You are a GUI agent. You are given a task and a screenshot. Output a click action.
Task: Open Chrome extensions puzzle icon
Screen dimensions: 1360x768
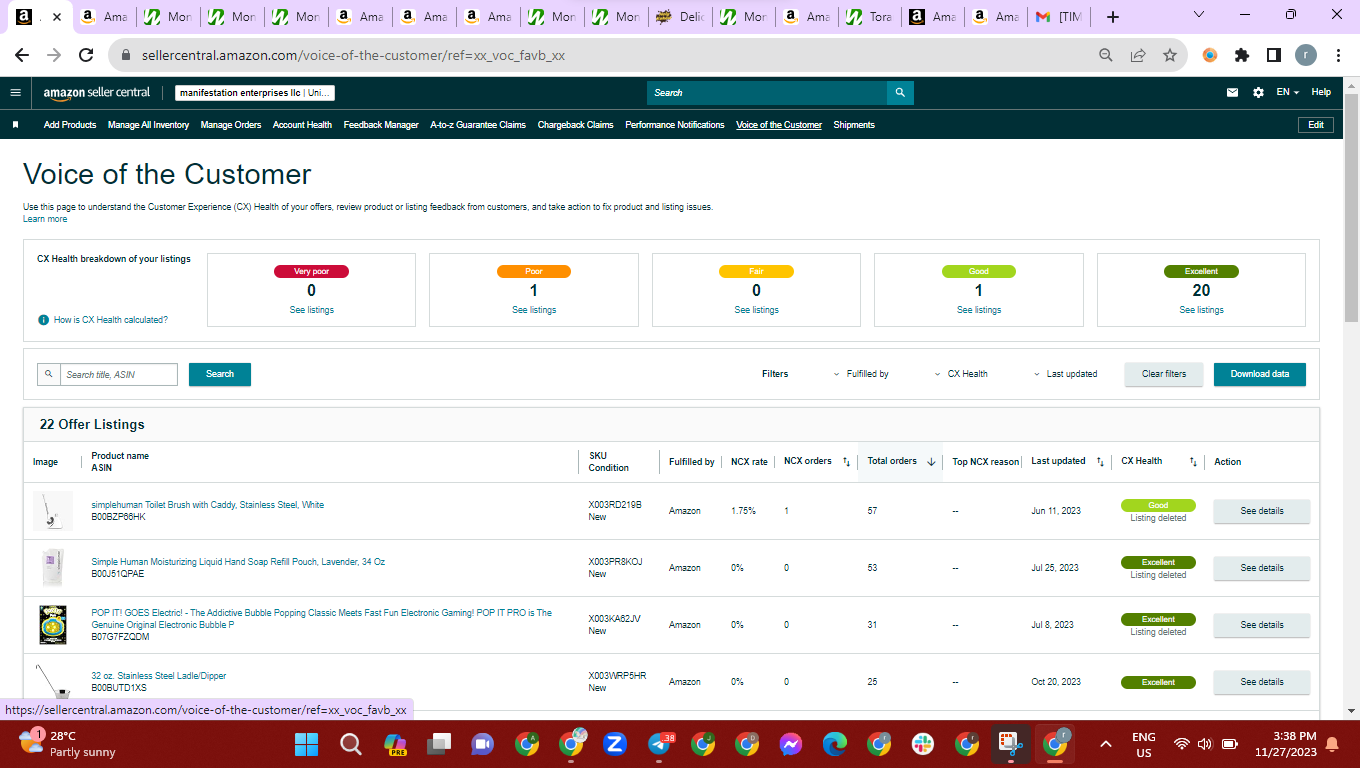coord(1242,56)
